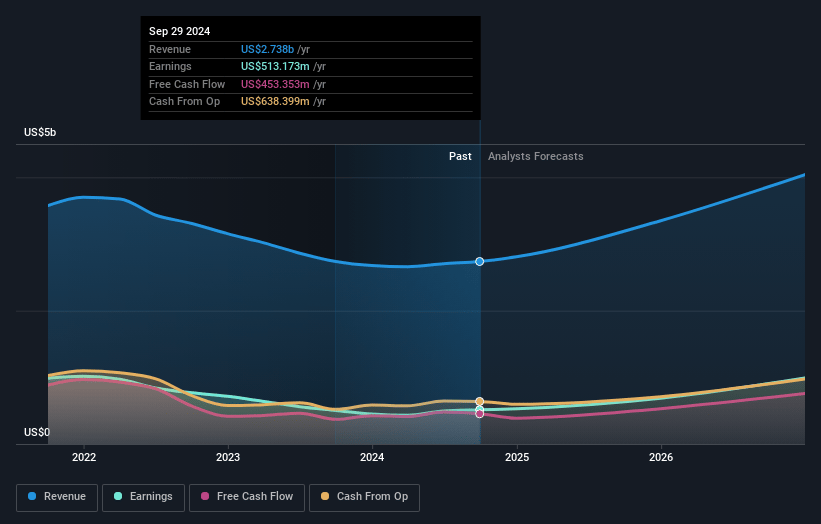This screenshot has width=821, height=524.
Task: Click the blue Revenue data point marker
Action: click(480, 261)
